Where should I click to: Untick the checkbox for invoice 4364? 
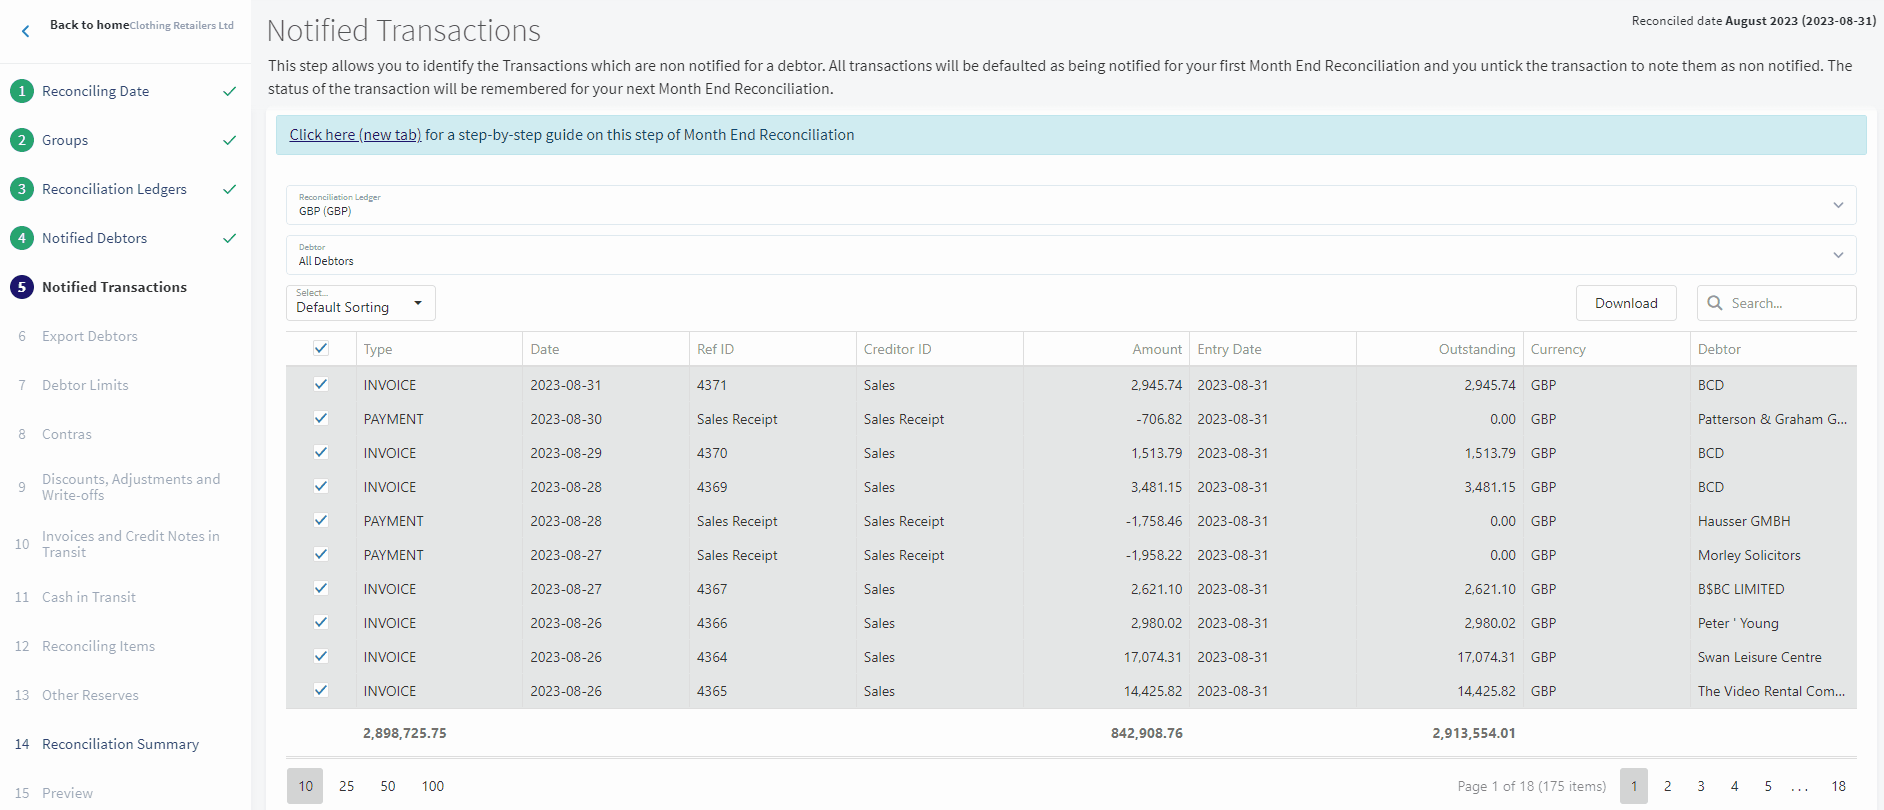coord(321,656)
